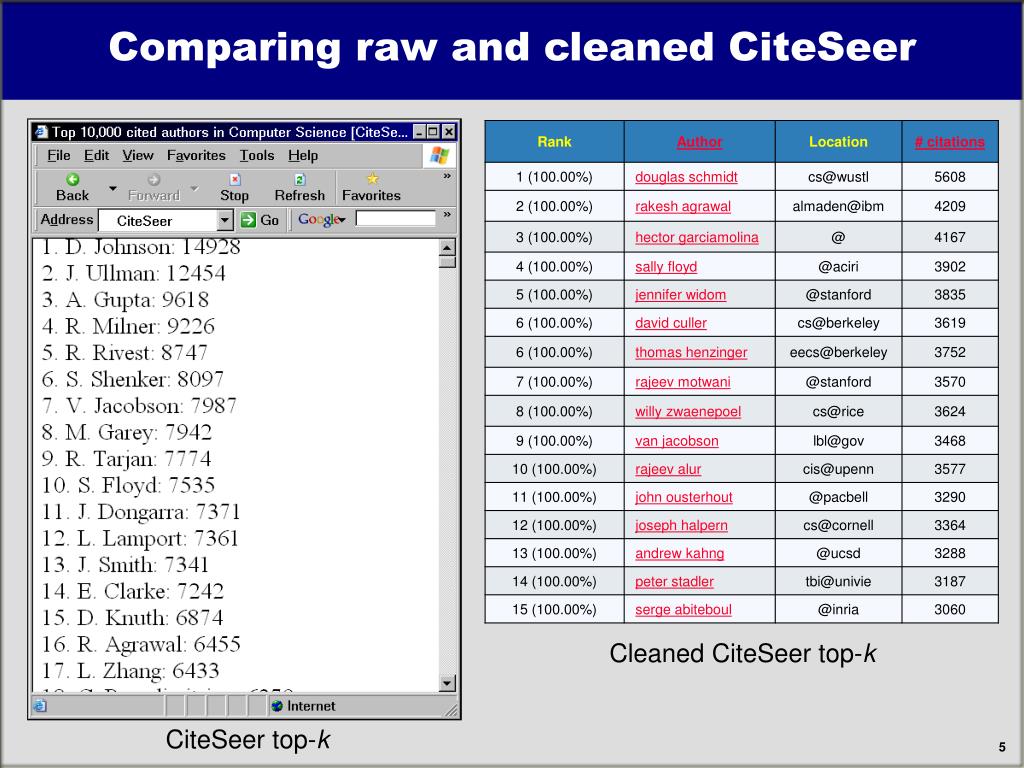This screenshot has width=1024, height=768.
Task: Open the View menu
Action: [x=138, y=155]
